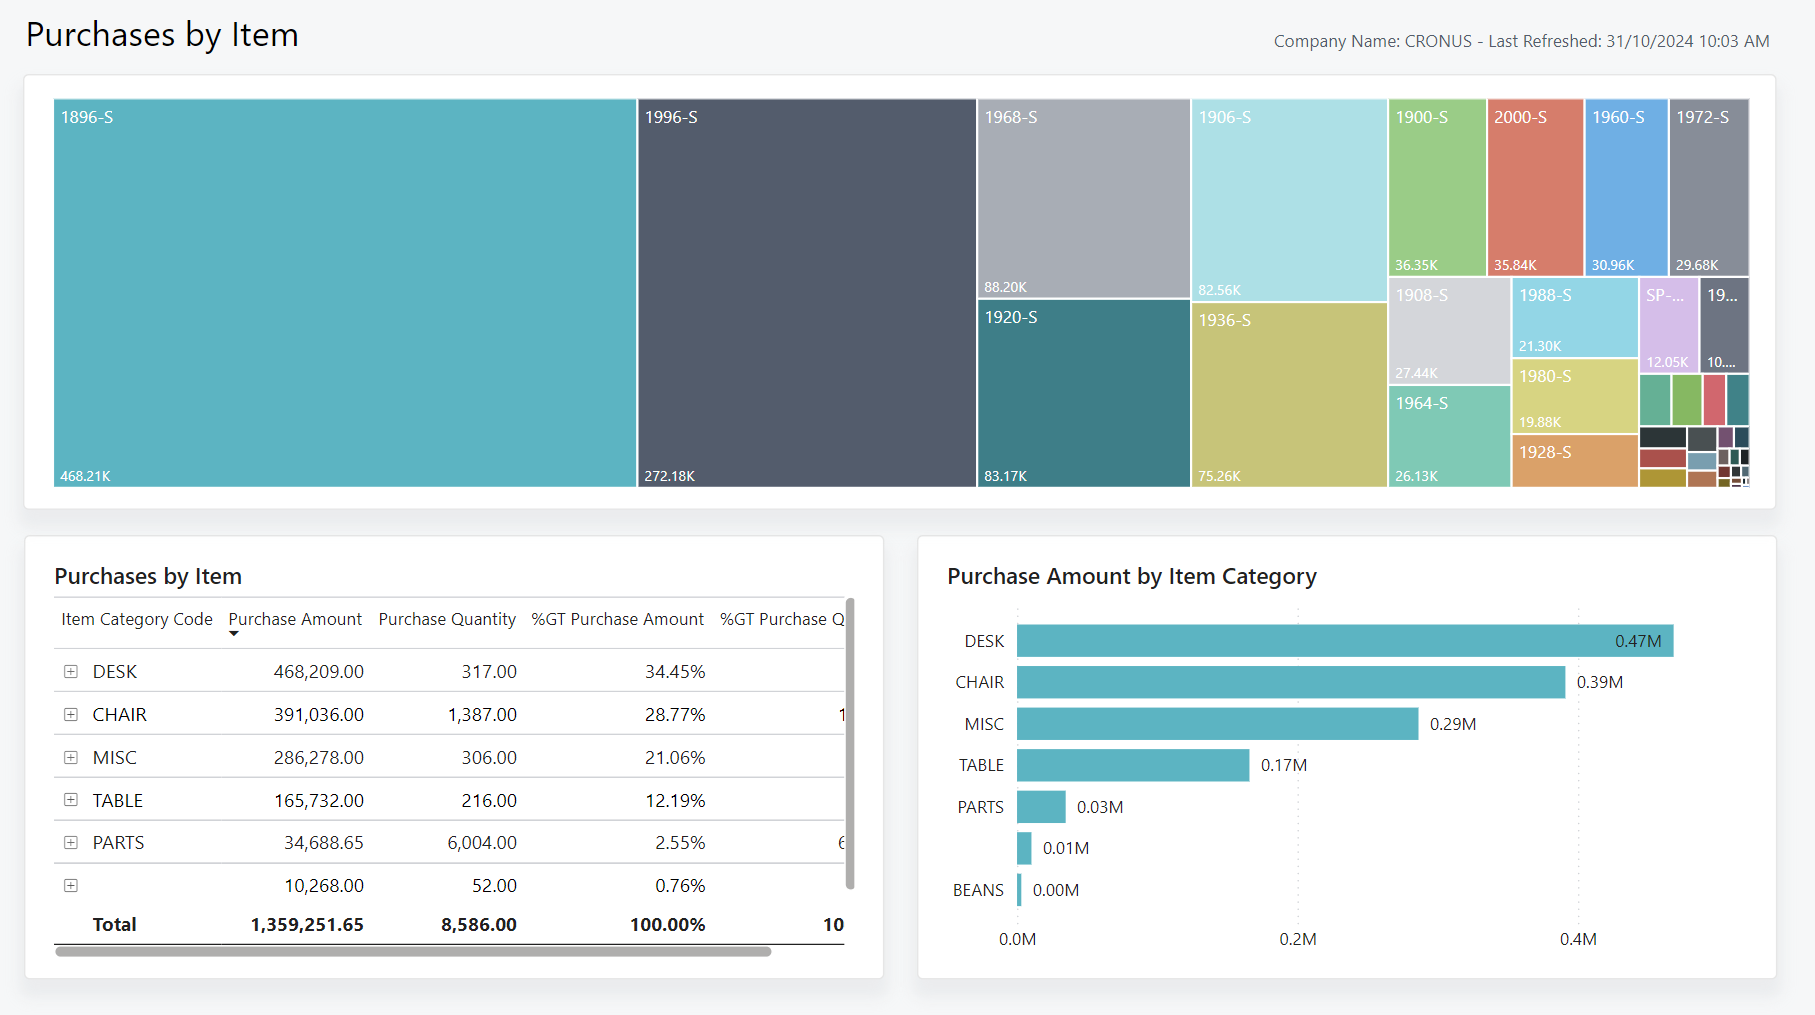Image resolution: width=1815 pixels, height=1015 pixels.
Task: Select the purple SP-... treemap tile
Action: pos(1668,325)
